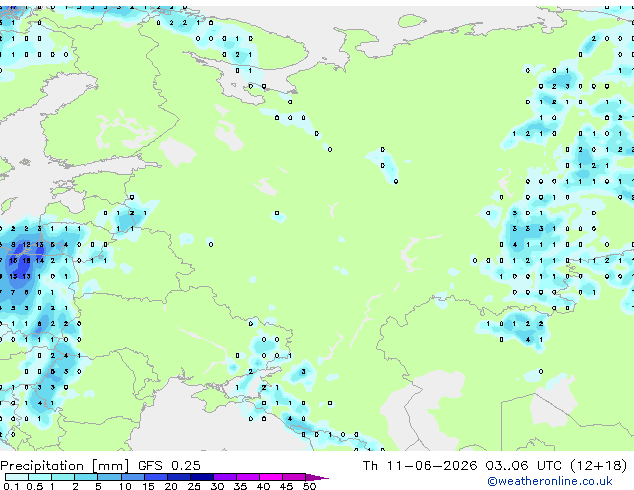Viewport: 634px width, 490px height.
Task: Click the 0.1–0.5 mm palest legend swatch
Action: (x=17, y=477)
